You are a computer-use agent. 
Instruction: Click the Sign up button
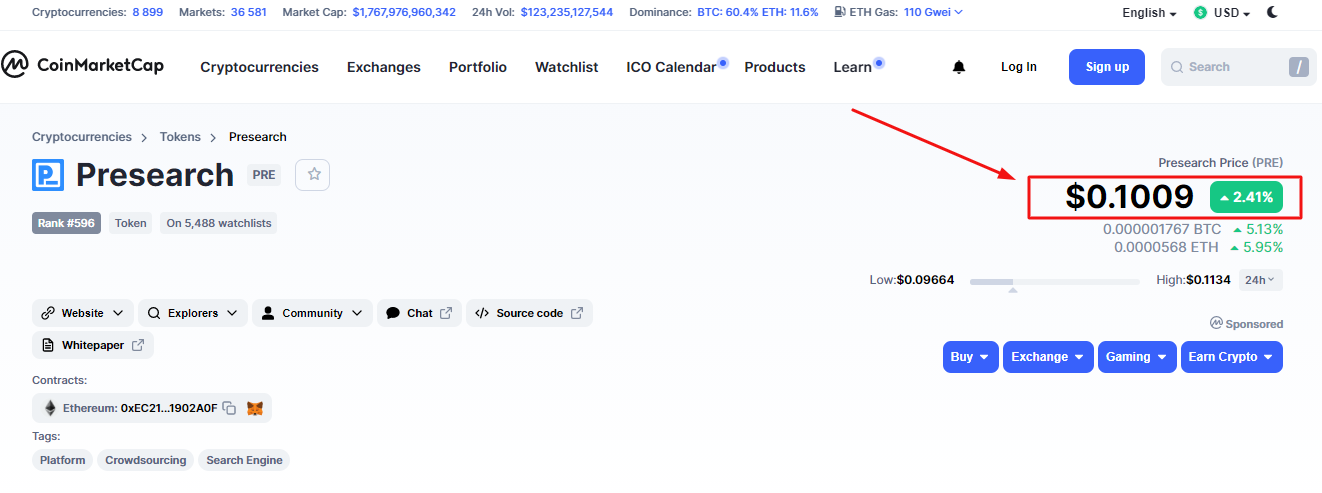point(1107,67)
